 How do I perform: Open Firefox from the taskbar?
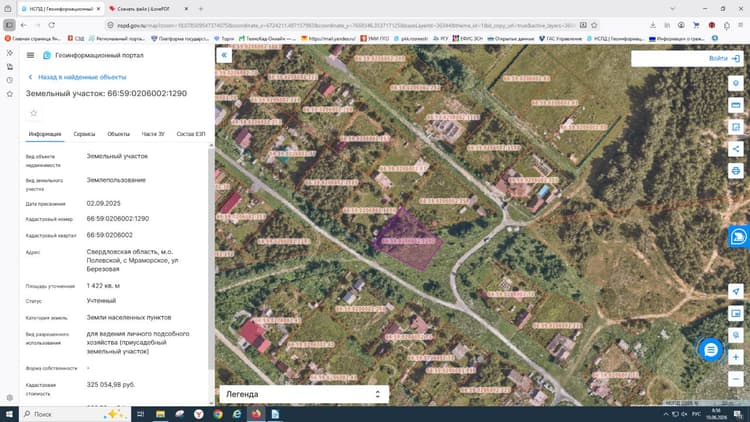(x=256, y=414)
